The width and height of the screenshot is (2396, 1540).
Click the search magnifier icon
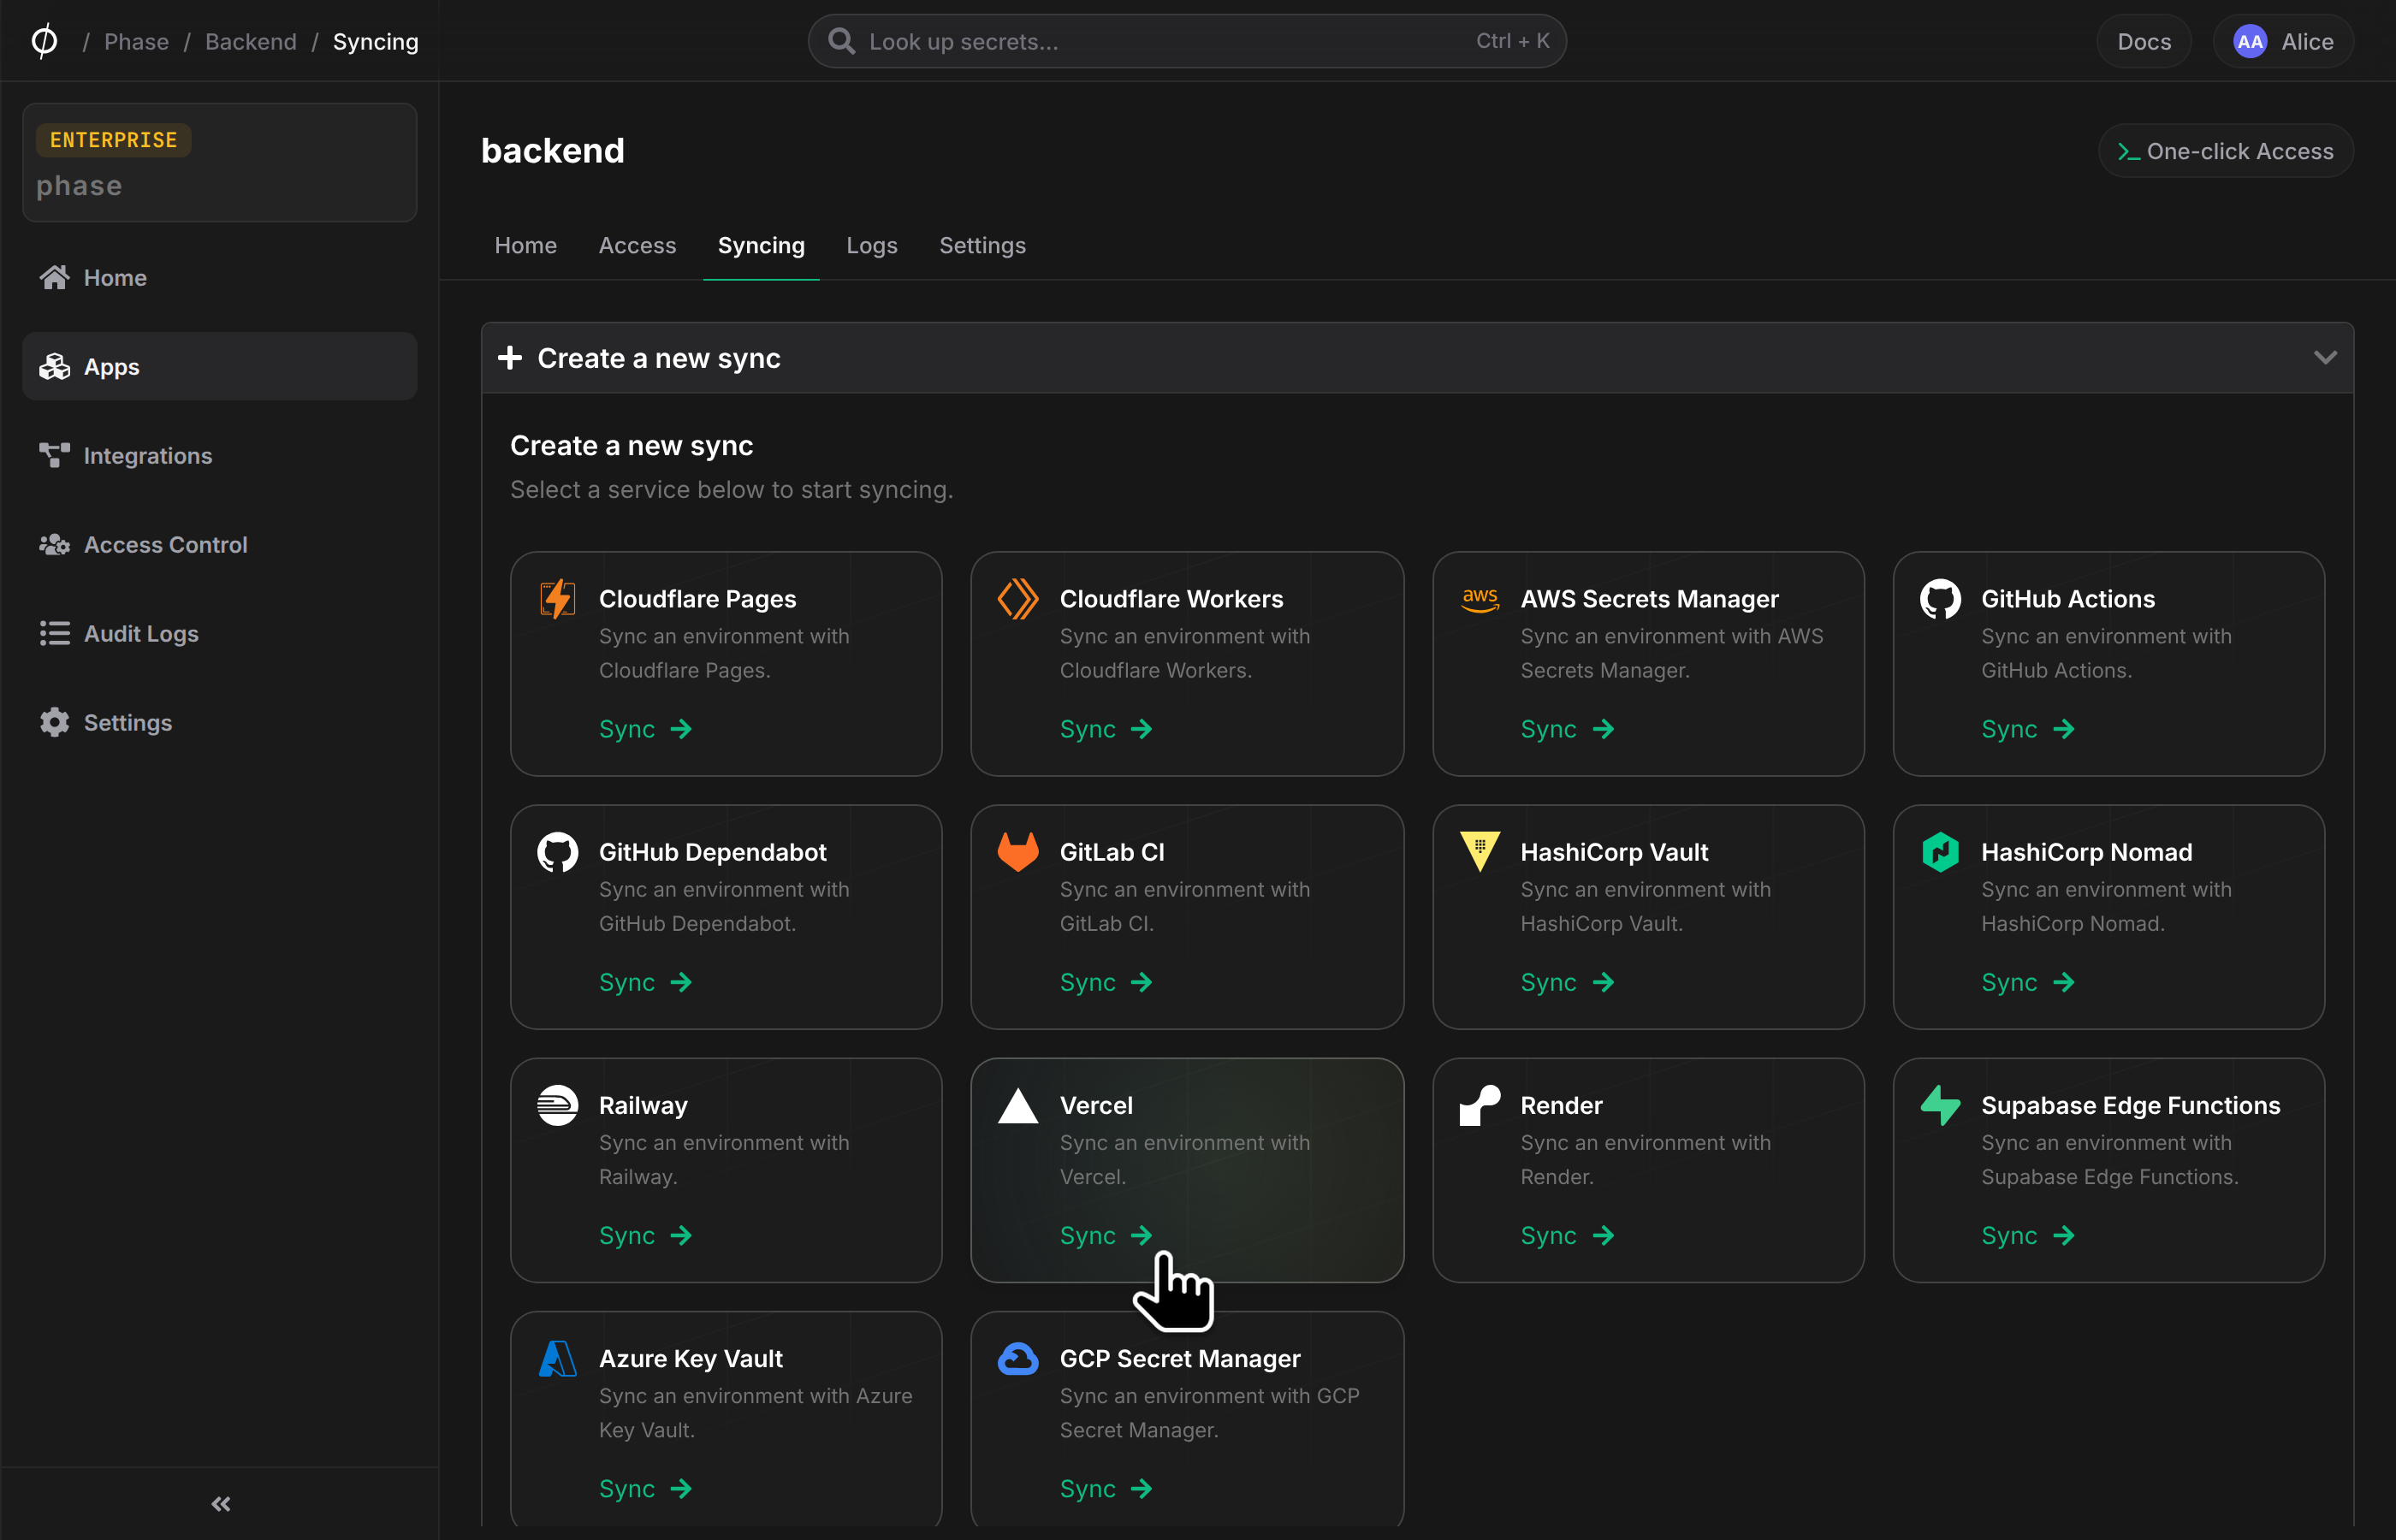(842, 41)
